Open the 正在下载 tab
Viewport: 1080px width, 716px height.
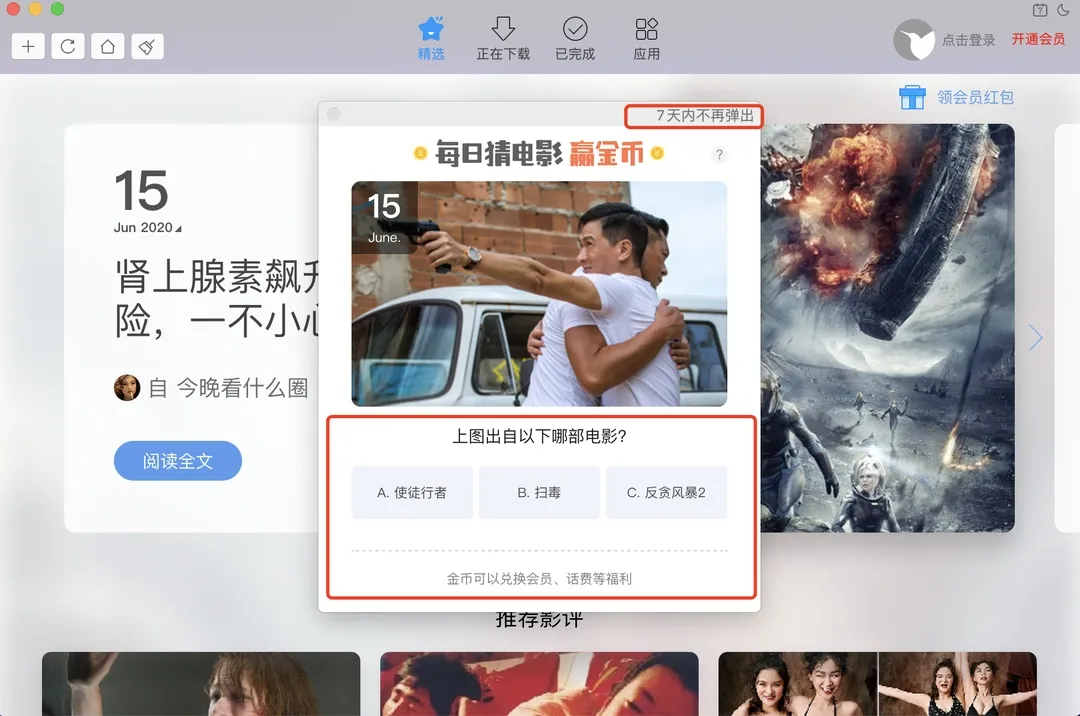tap(503, 39)
